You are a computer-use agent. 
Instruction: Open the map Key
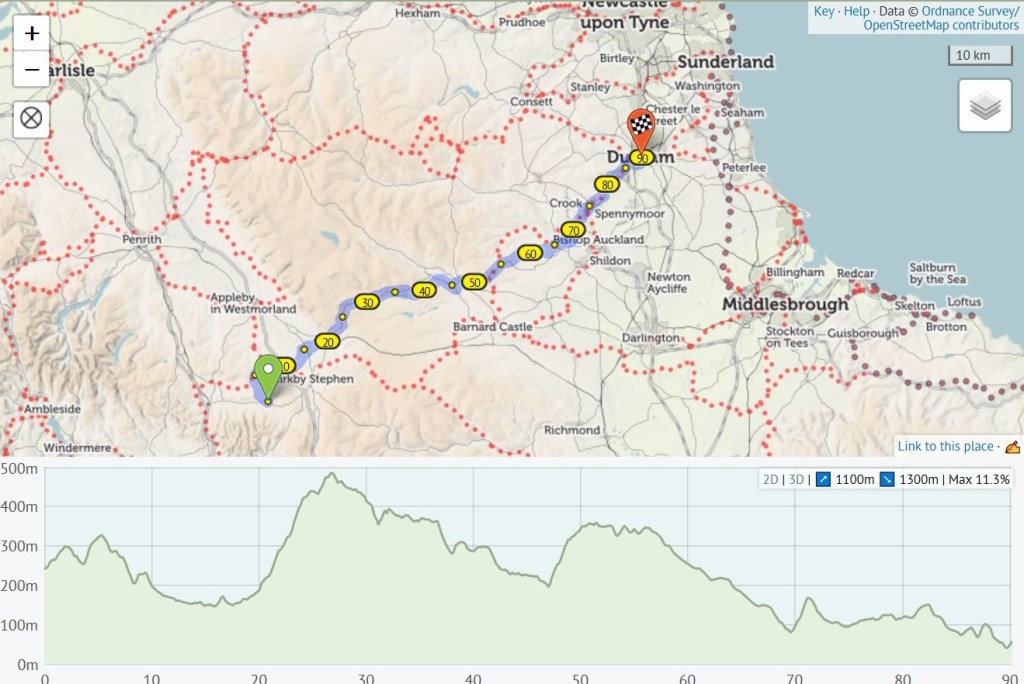point(823,11)
